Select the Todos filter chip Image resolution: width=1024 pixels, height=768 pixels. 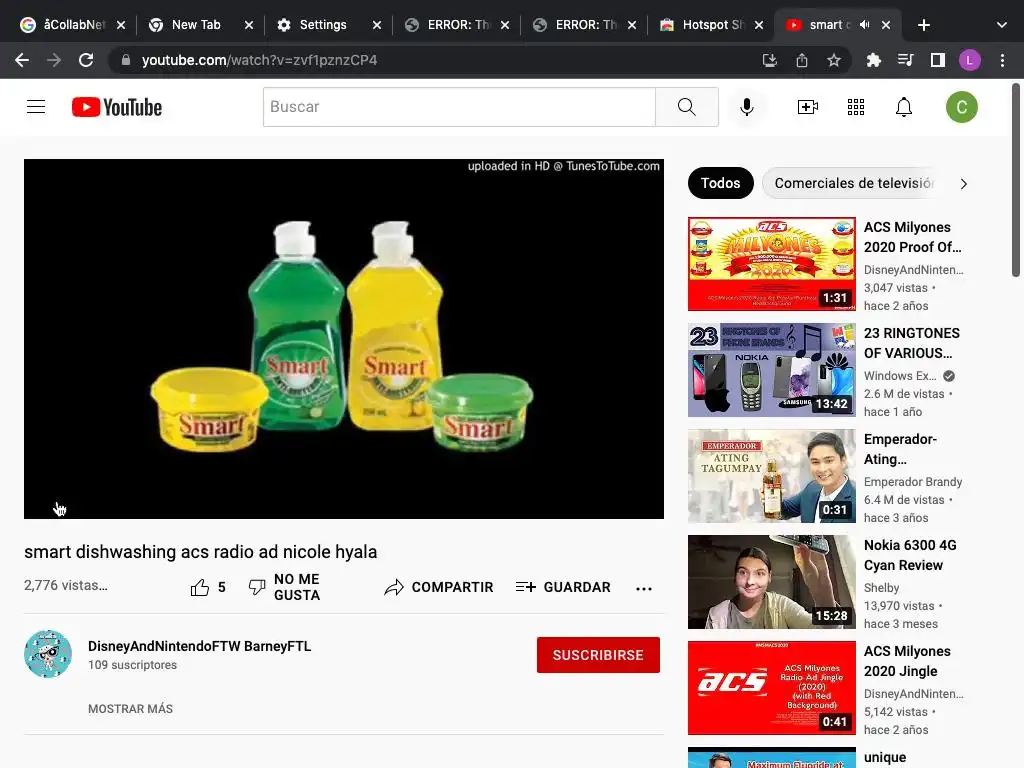(x=720, y=183)
